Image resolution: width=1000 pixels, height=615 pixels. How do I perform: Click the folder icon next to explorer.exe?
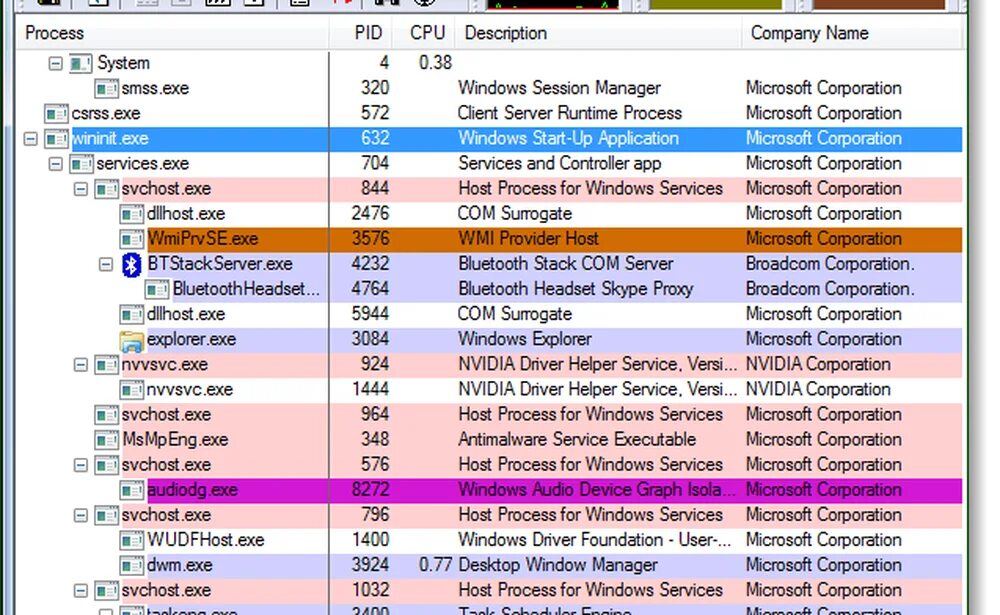131,340
